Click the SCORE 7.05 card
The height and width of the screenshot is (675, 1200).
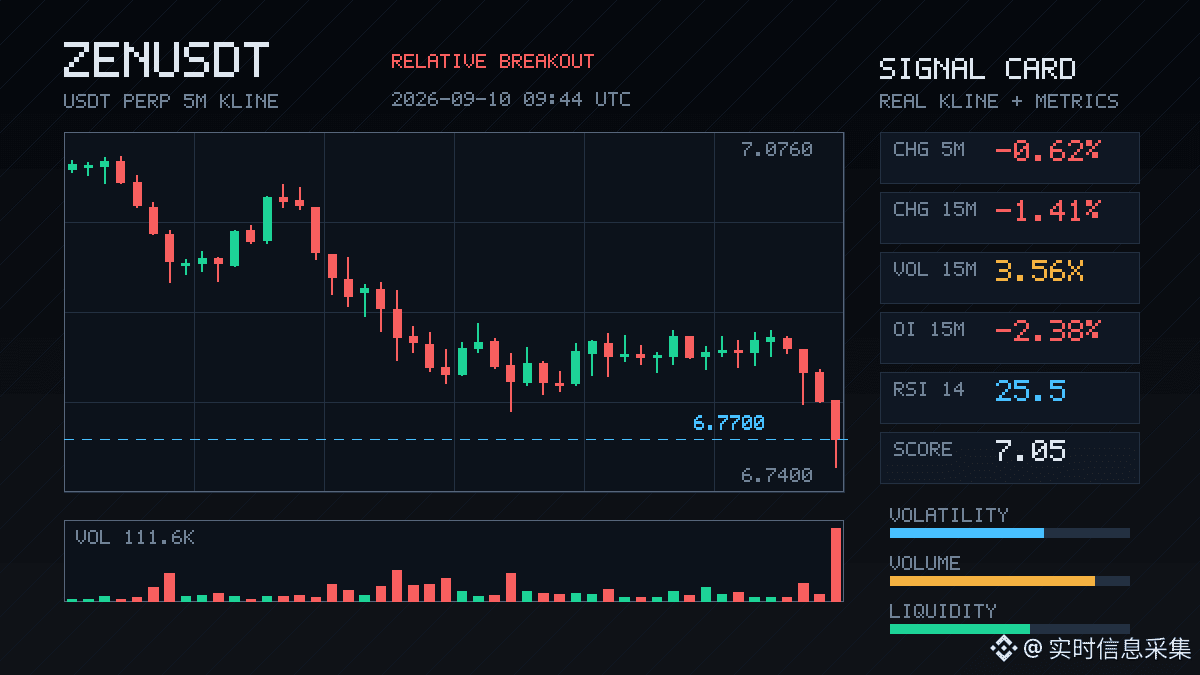click(1009, 457)
